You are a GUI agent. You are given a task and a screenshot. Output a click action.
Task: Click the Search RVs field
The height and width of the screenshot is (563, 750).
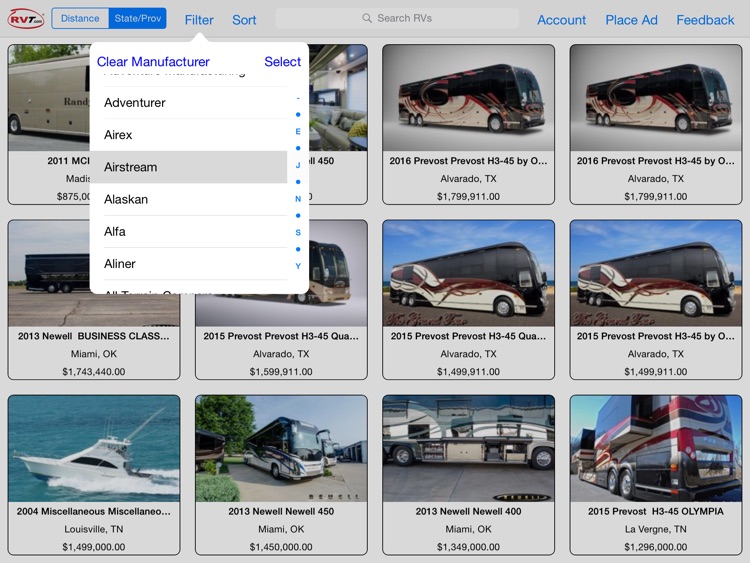coord(397,18)
